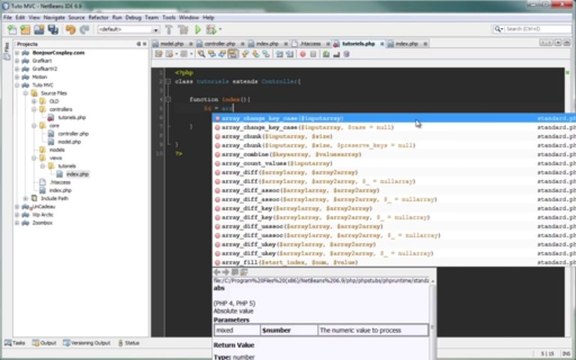Open the <default> configuration combo box

pyautogui.click(x=128, y=29)
